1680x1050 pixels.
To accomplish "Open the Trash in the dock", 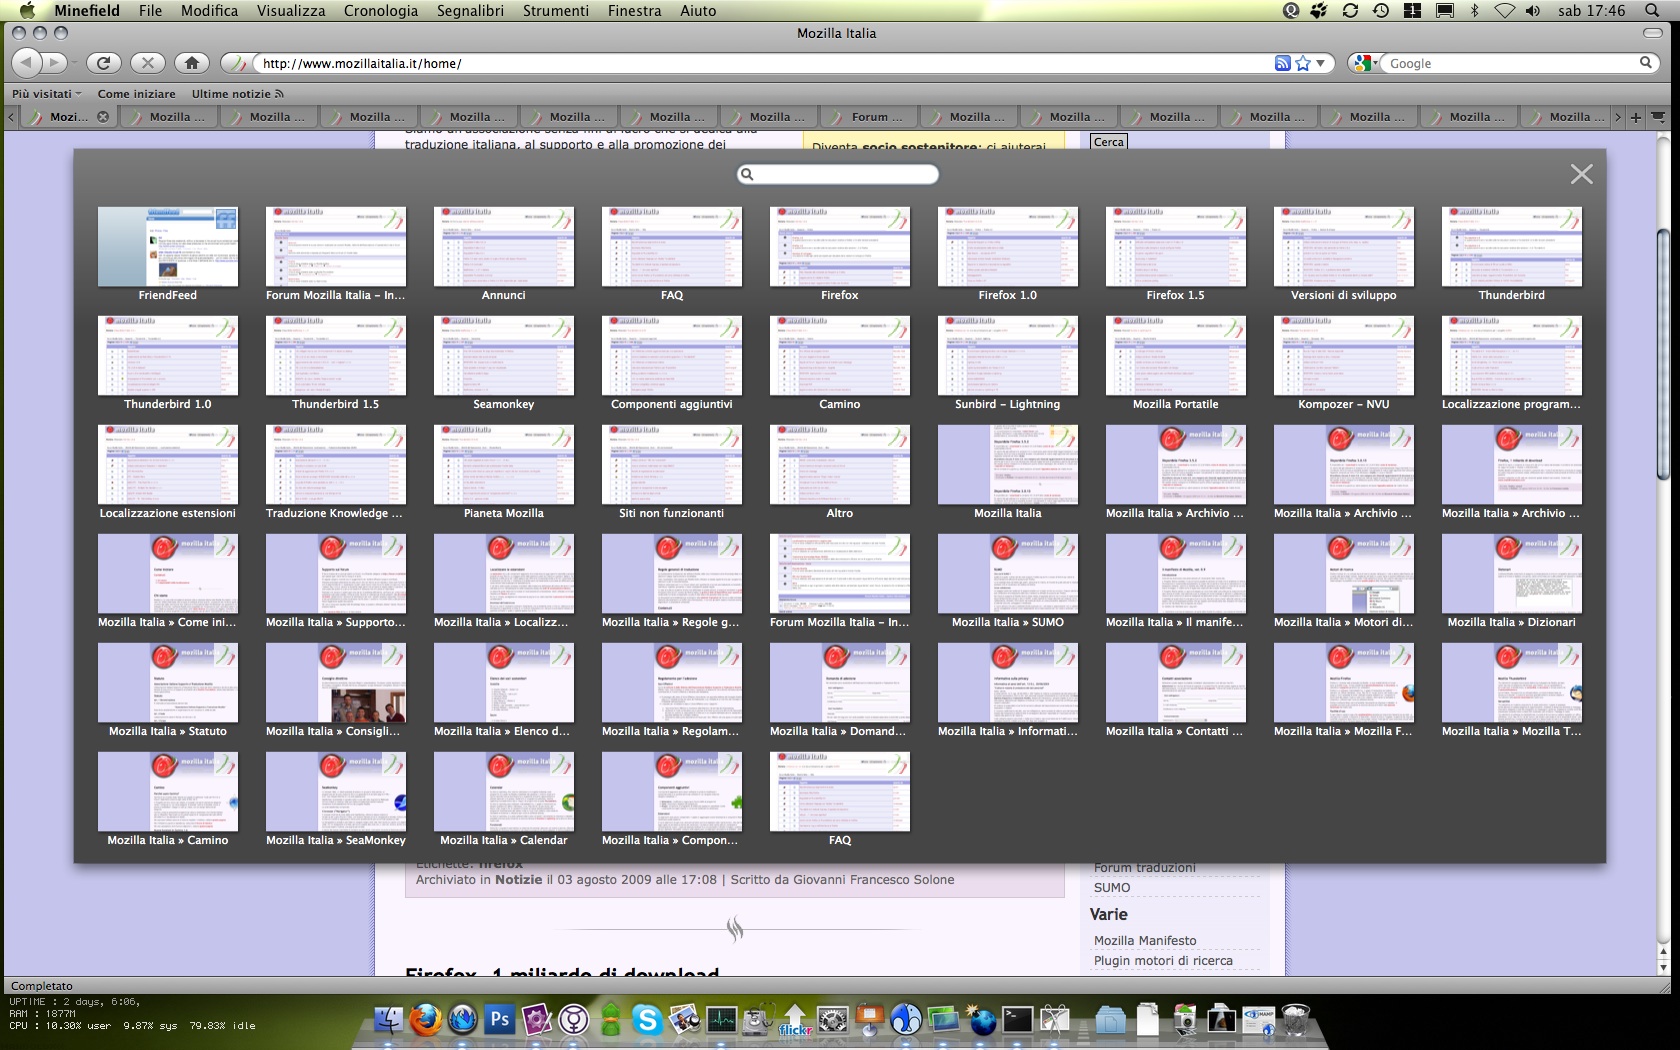I will pyautogui.click(x=1295, y=1020).
